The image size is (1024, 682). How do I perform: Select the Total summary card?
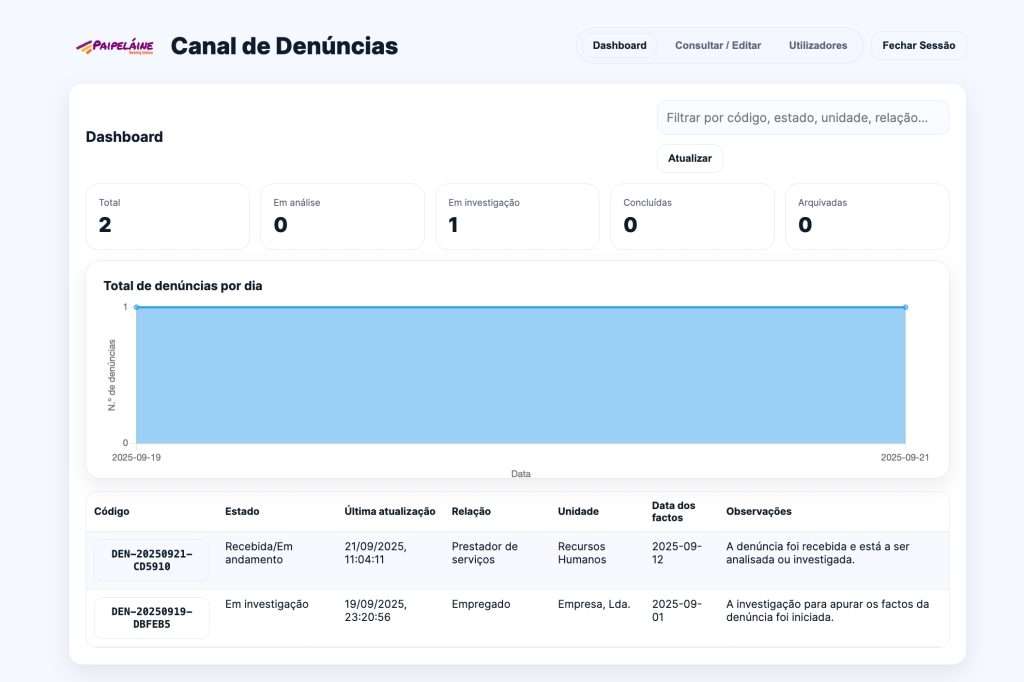[x=167, y=216]
